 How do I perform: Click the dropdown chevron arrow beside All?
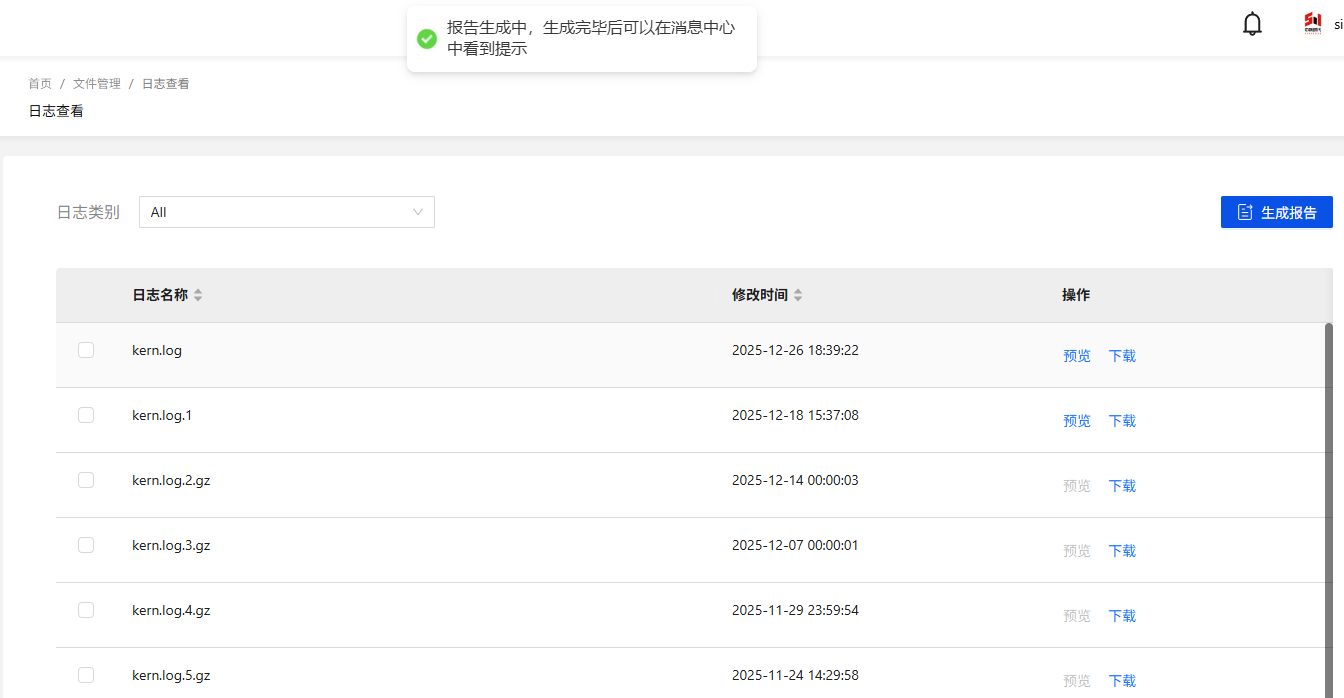[418, 212]
